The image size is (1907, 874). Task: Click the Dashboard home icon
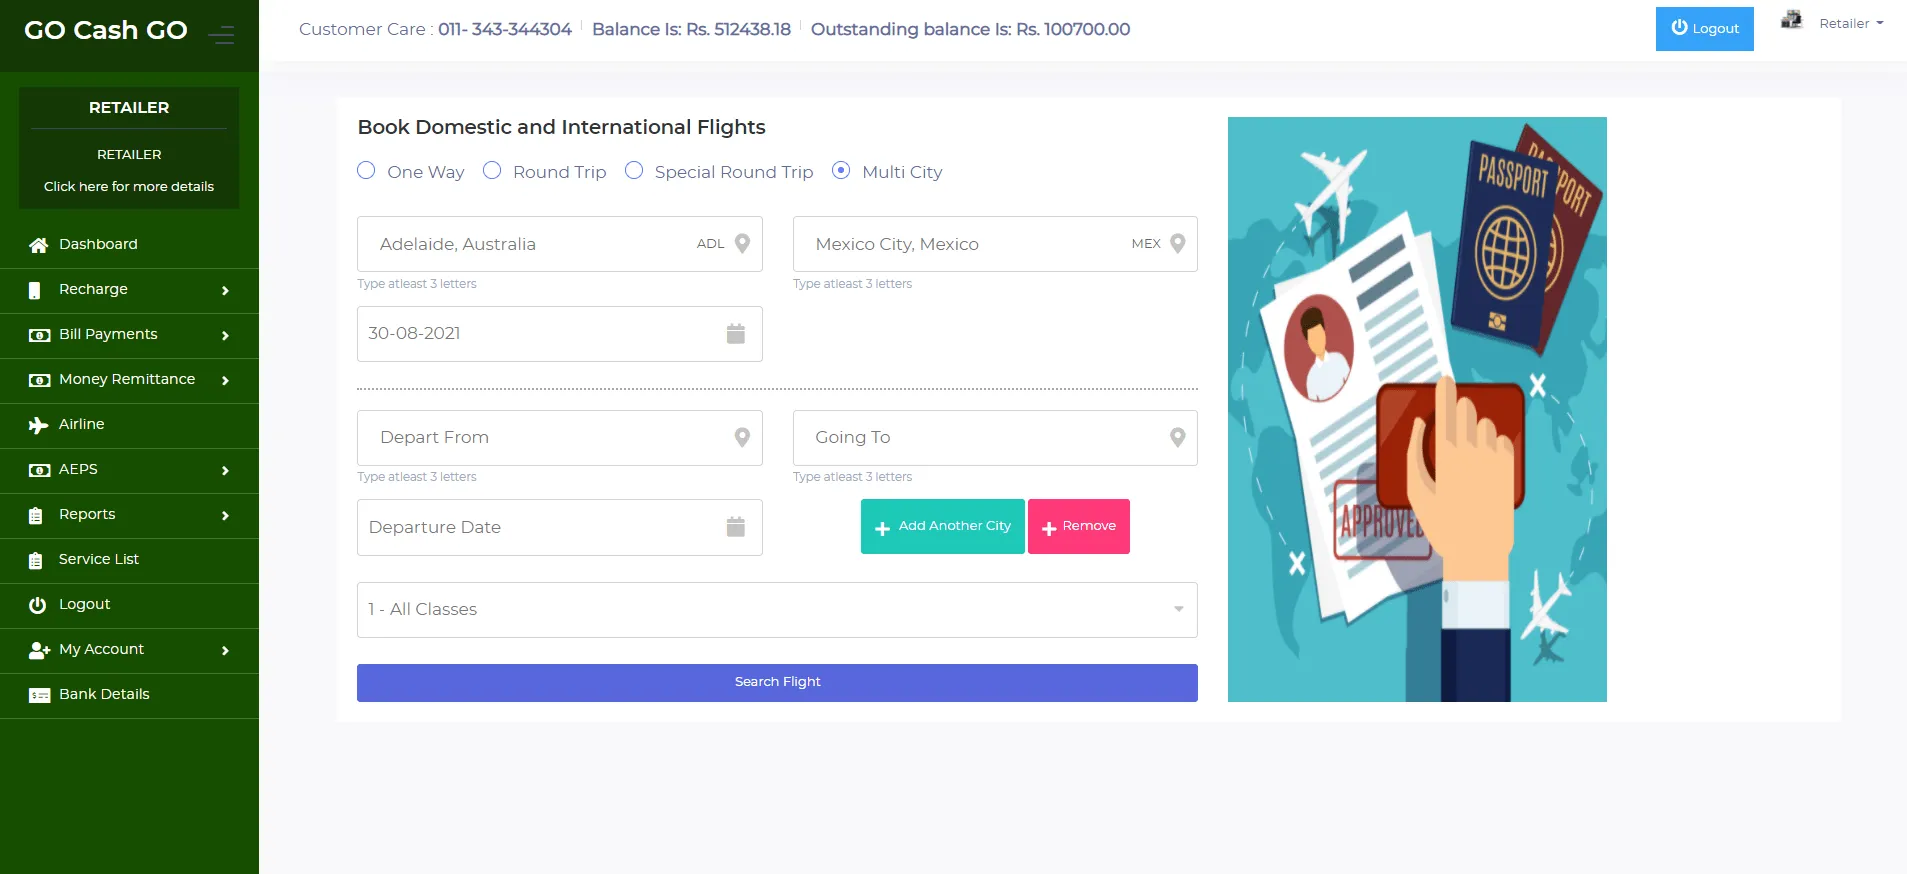(x=39, y=245)
